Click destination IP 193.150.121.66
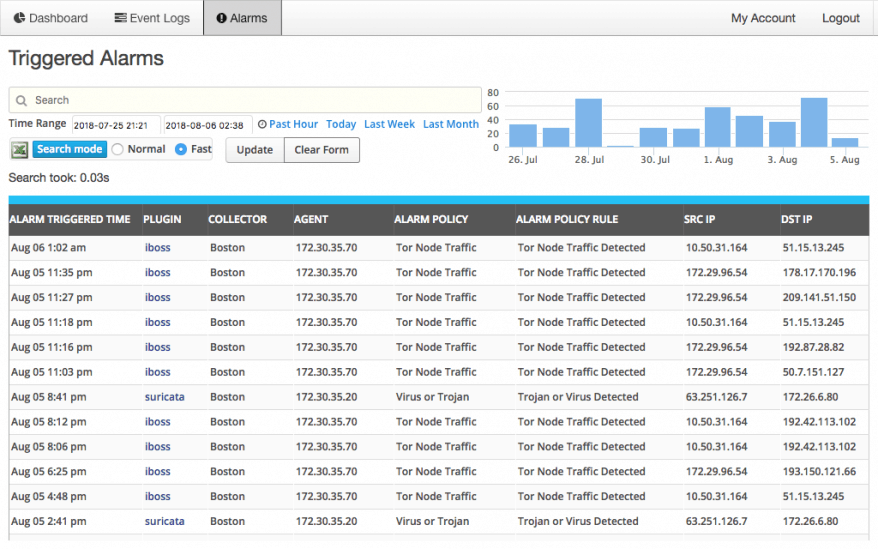Image resolution: width=878 pixels, height=549 pixels. point(819,472)
